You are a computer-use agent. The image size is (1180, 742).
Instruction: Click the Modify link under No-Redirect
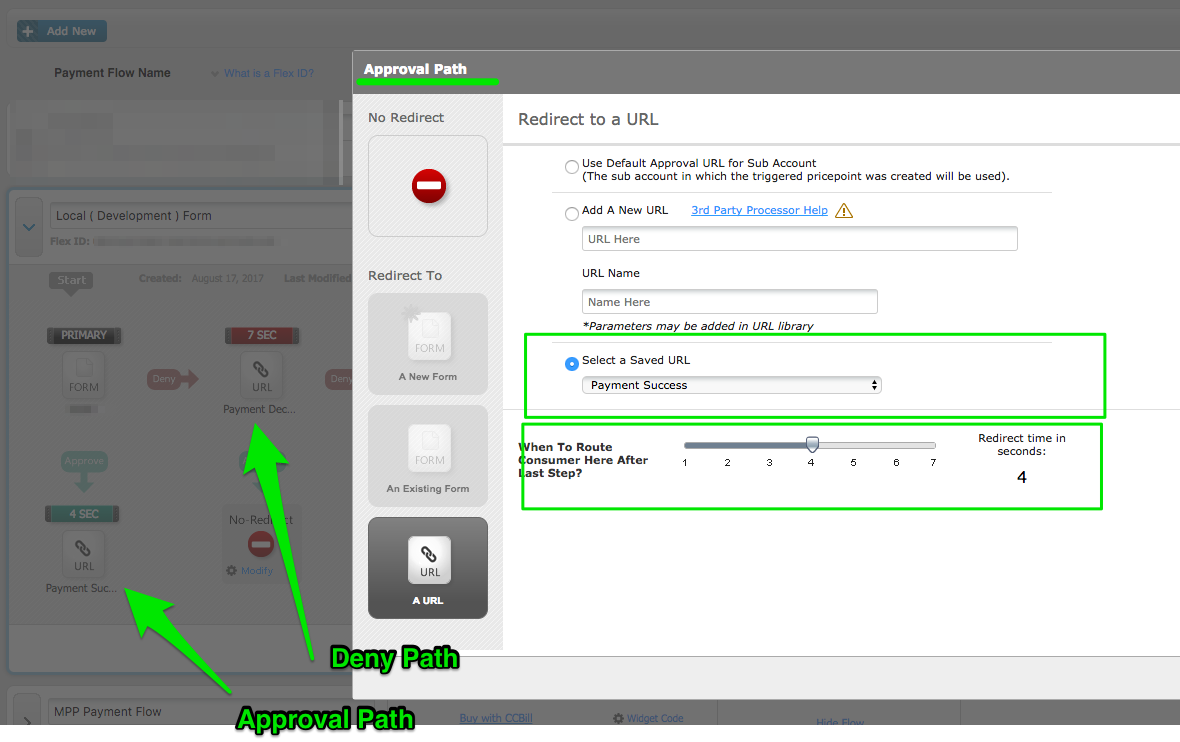257,570
